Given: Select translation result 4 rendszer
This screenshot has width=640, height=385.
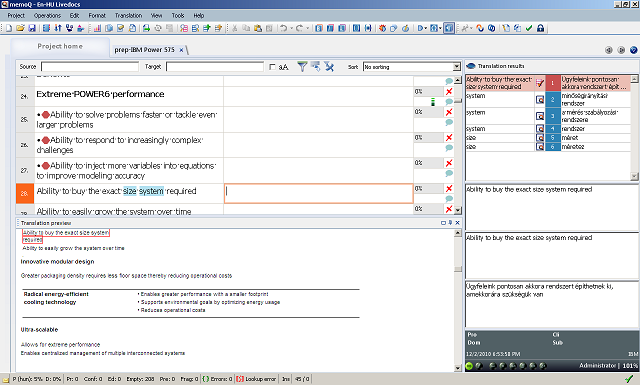Looking at the screenshot, I should point(548,129).
